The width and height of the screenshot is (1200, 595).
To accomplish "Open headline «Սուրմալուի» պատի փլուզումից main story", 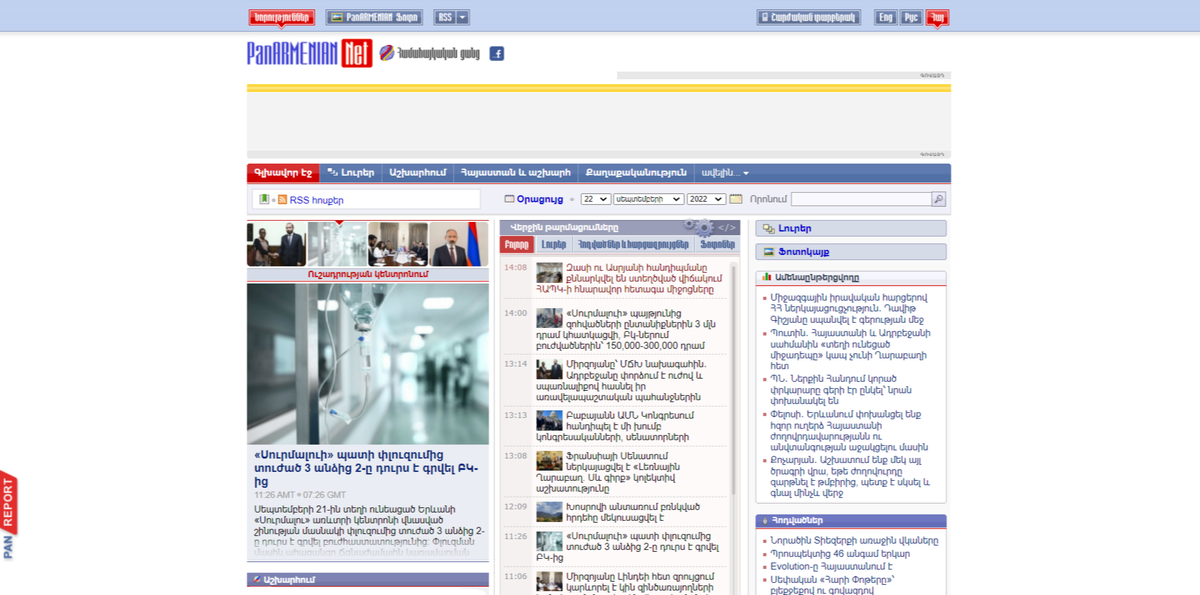I will (x=366, y=468).
